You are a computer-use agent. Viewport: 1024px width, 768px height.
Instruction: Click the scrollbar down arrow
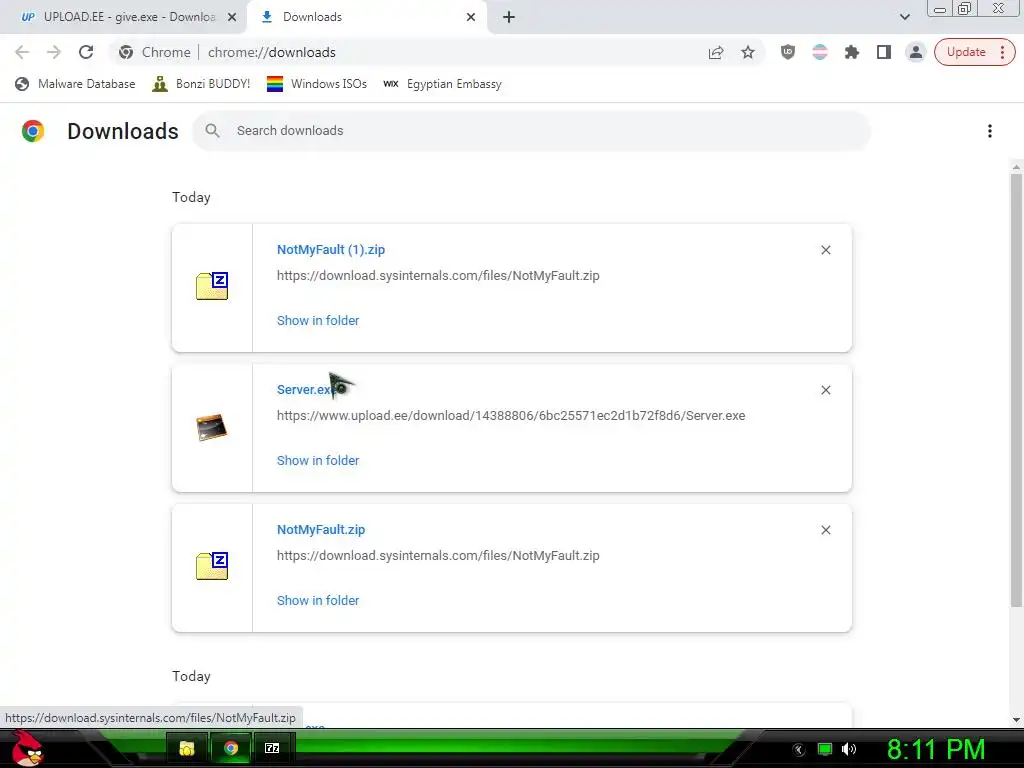[x=1016, y=720]
